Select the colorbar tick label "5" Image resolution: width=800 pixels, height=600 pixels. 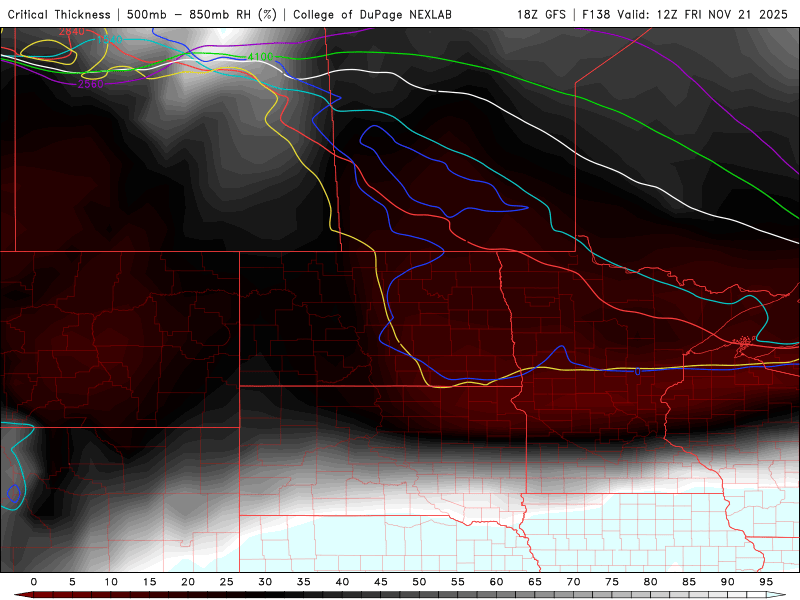coord(72,582)
